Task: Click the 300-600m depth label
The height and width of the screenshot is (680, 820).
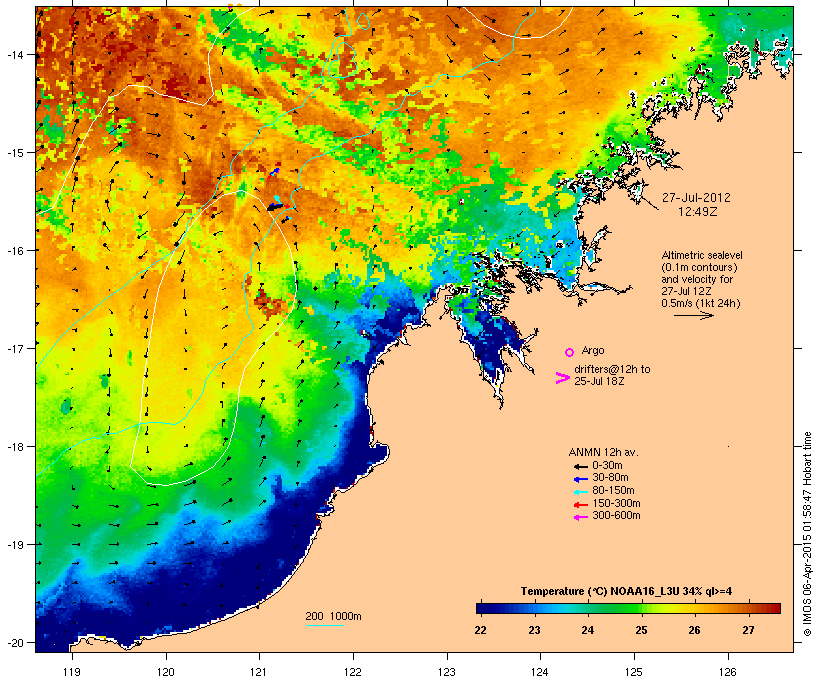Action: [616, 516]
